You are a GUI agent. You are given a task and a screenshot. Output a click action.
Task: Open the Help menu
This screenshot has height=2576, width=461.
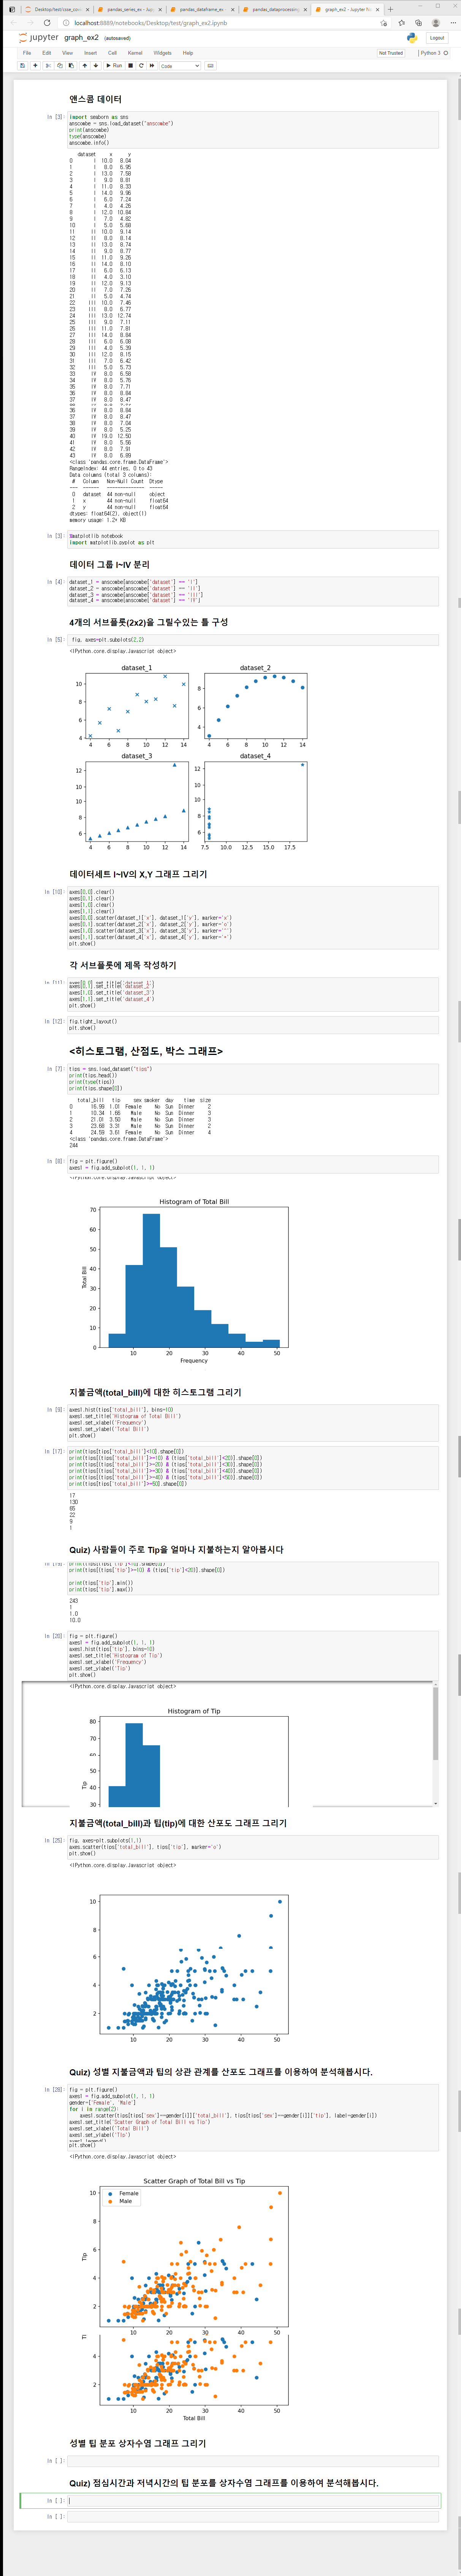coord(188,53)
